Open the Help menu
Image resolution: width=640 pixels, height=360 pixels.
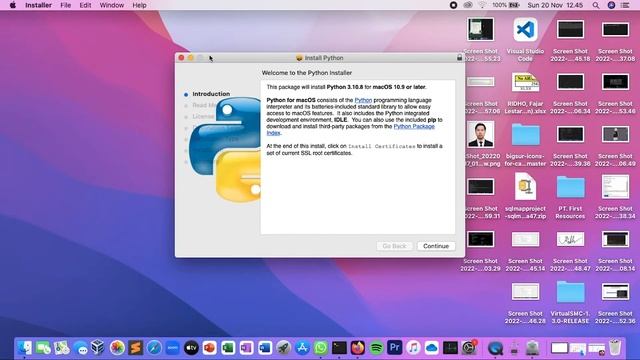(x=139, y=5)
